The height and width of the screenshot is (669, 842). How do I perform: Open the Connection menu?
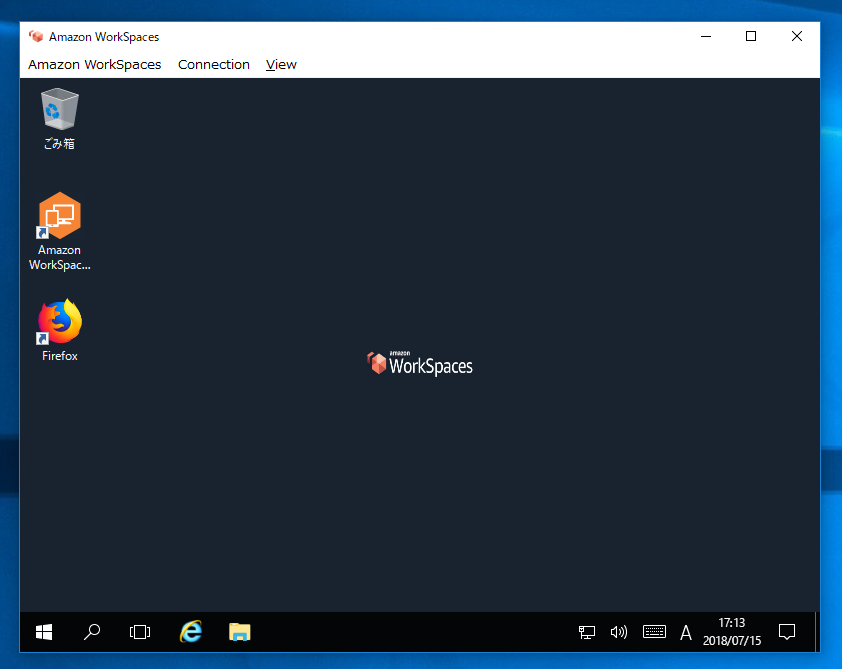(x=213, y=64)
